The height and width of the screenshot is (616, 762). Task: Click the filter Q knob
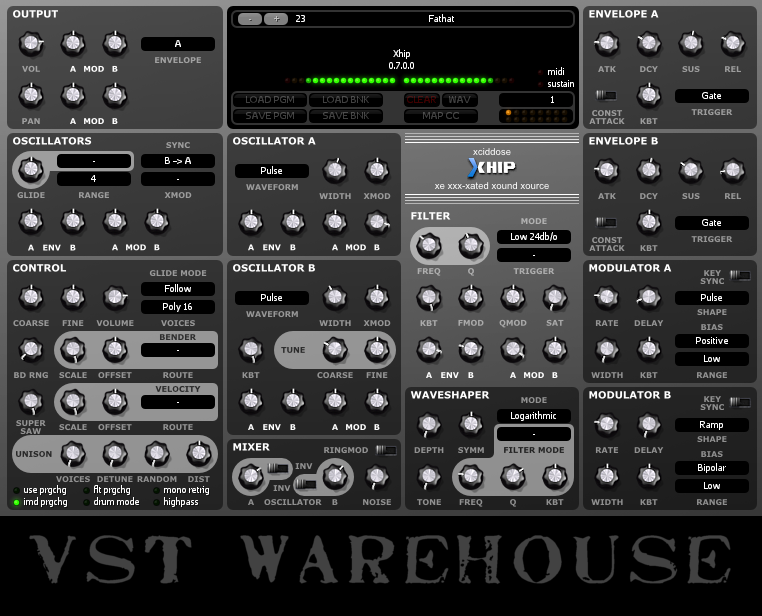point(470,245)
